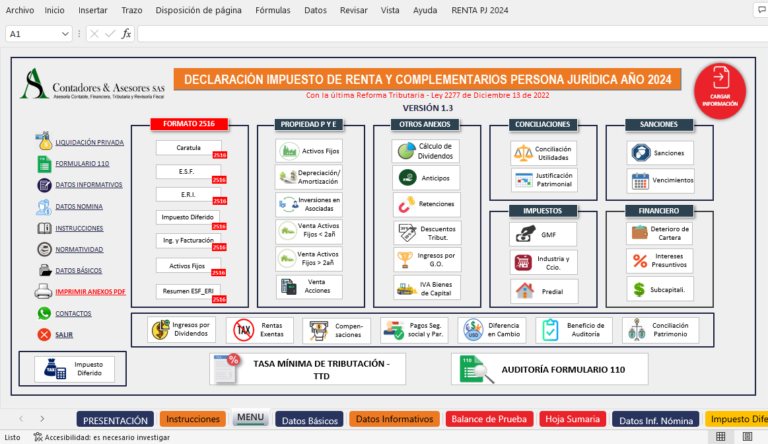This screenshot has height=444, width=768.
Task: Click the printer icon for Imprimir Anexos PDF
Action: point(44,292)
